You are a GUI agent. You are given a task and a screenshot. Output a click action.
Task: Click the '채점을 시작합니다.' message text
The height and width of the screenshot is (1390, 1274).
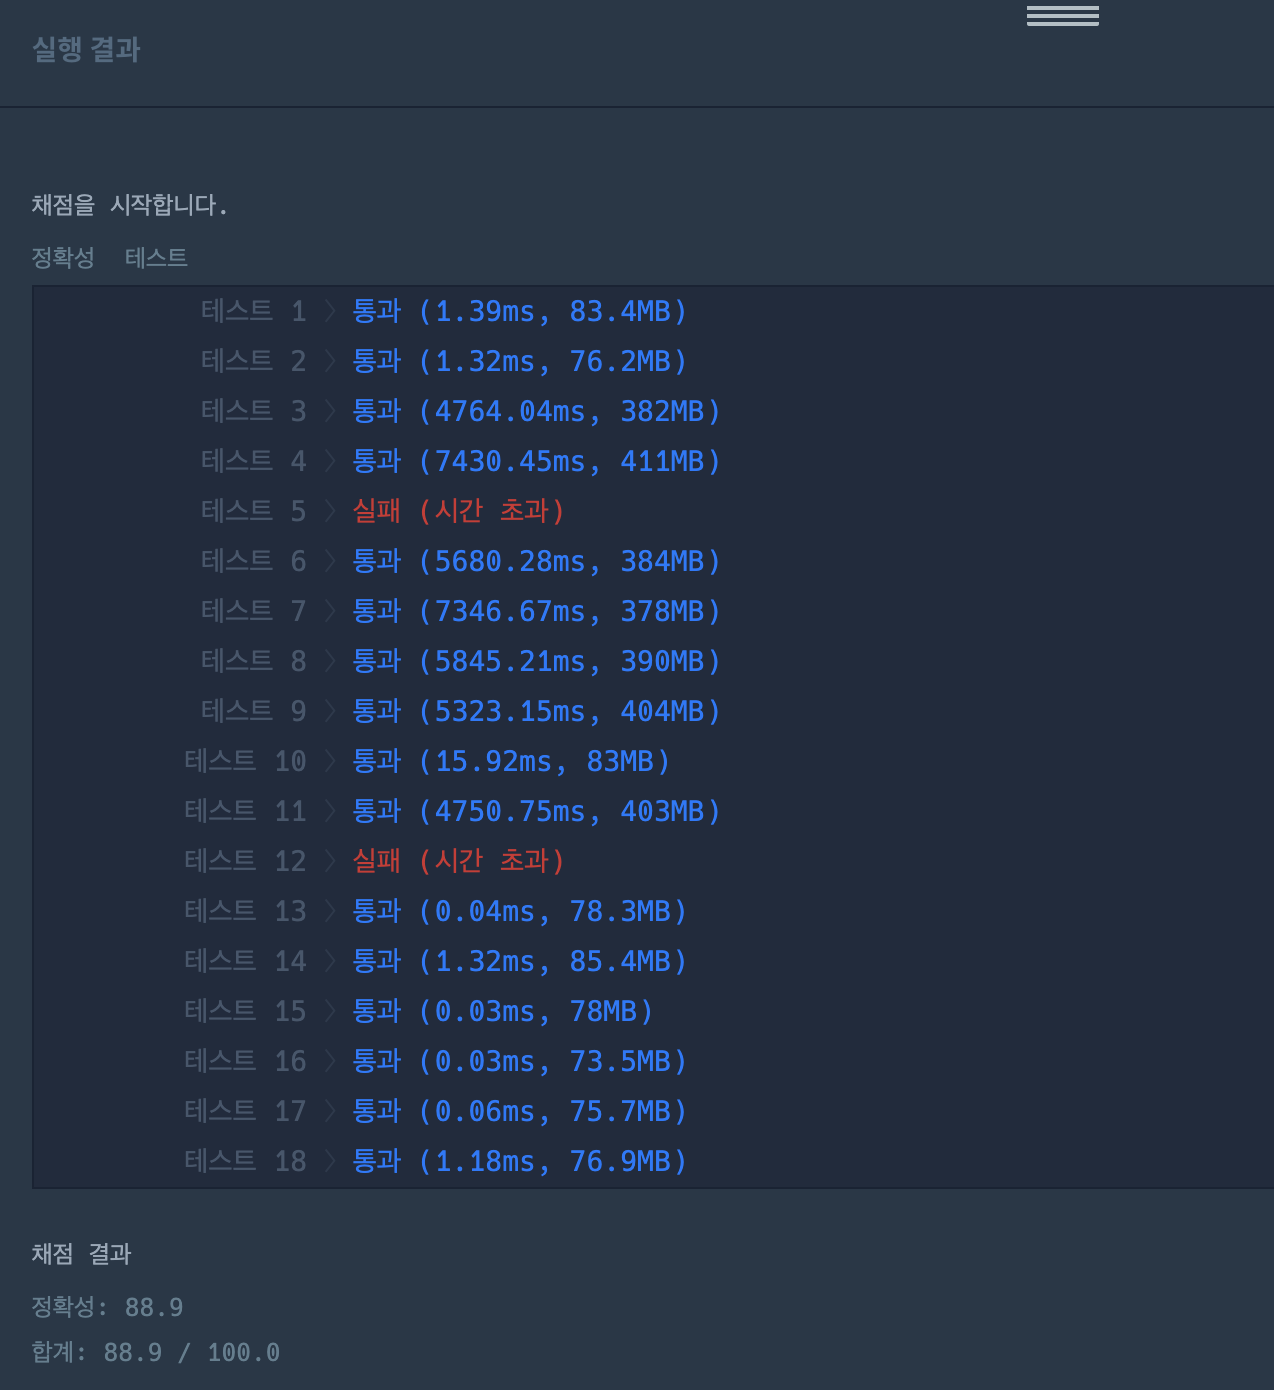click(130, 205)
